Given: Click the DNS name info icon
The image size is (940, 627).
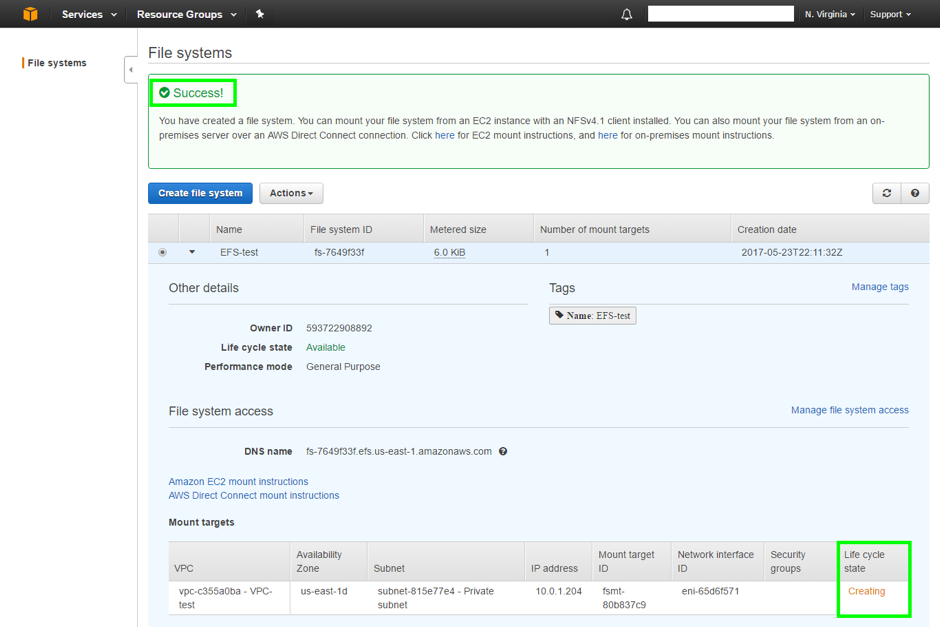Looking at the screenshot, I should (503, 451).
